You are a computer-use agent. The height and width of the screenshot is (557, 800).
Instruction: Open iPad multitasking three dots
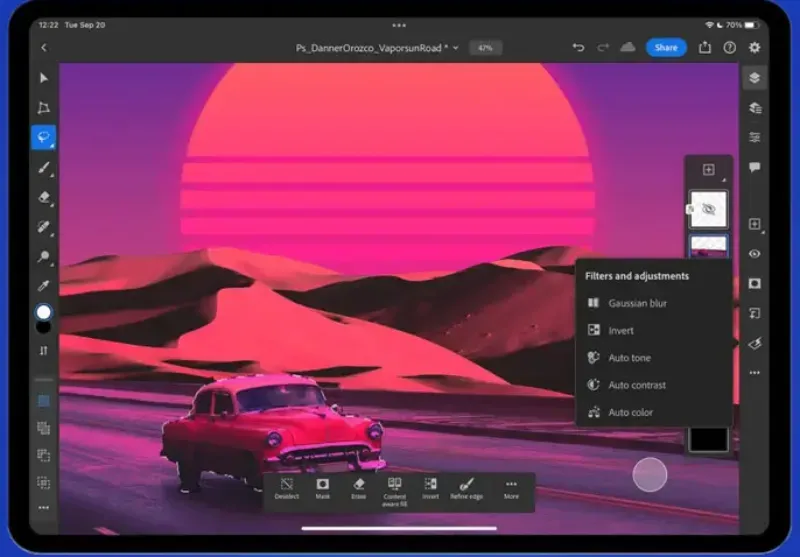coord(399,25)
